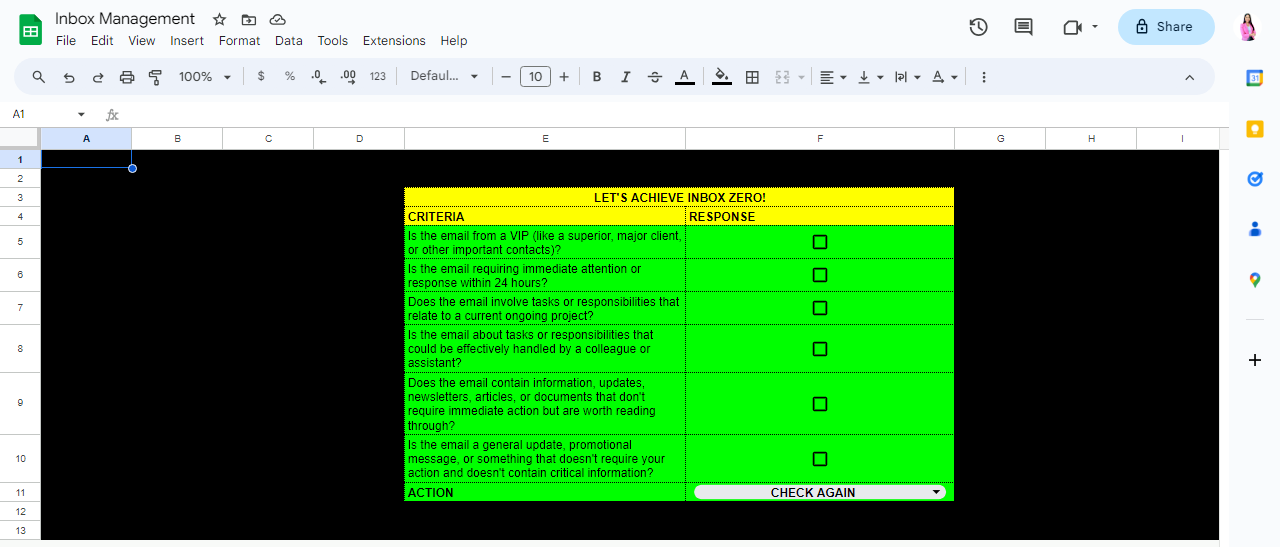
Task: Open the text color picker
Action: [684, 77]
